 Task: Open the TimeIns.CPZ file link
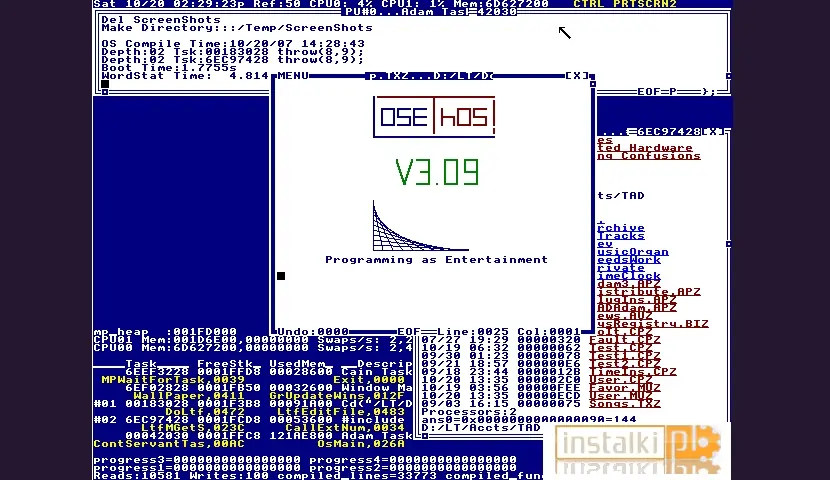[633, 372]
